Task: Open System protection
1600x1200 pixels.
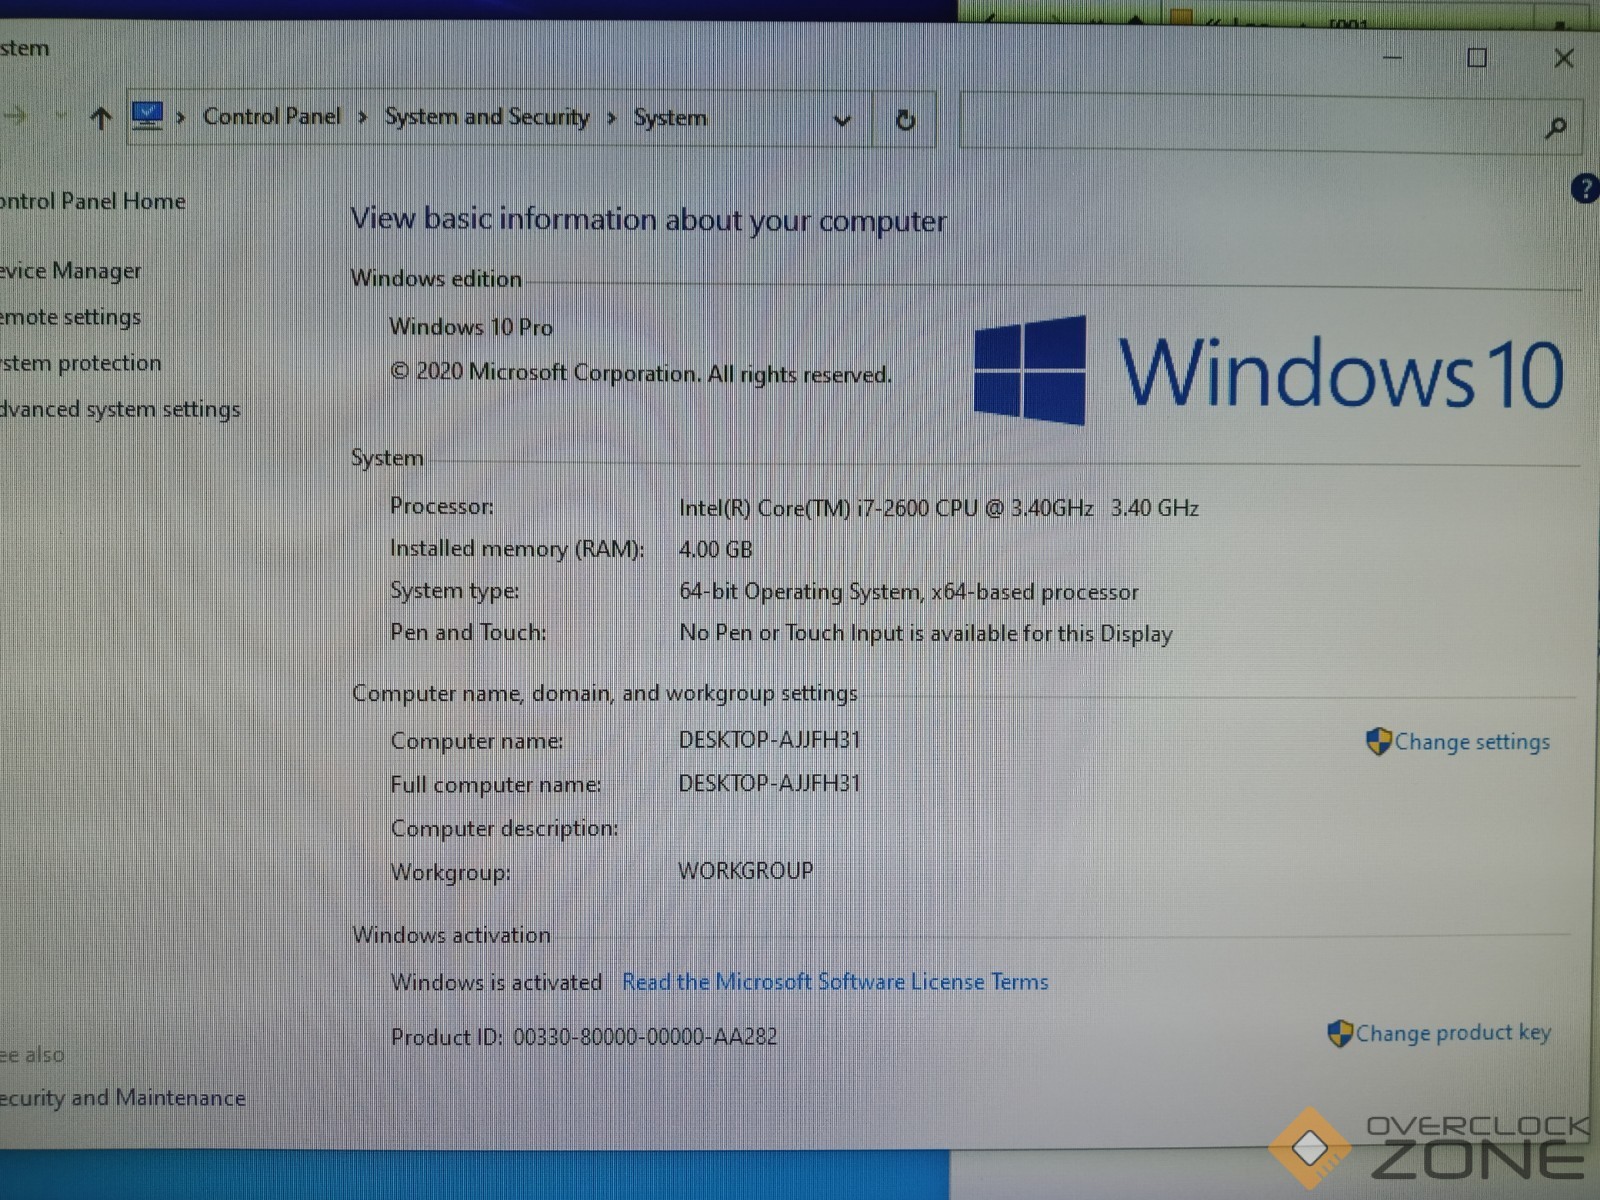Action: click(x=80, y=363)
